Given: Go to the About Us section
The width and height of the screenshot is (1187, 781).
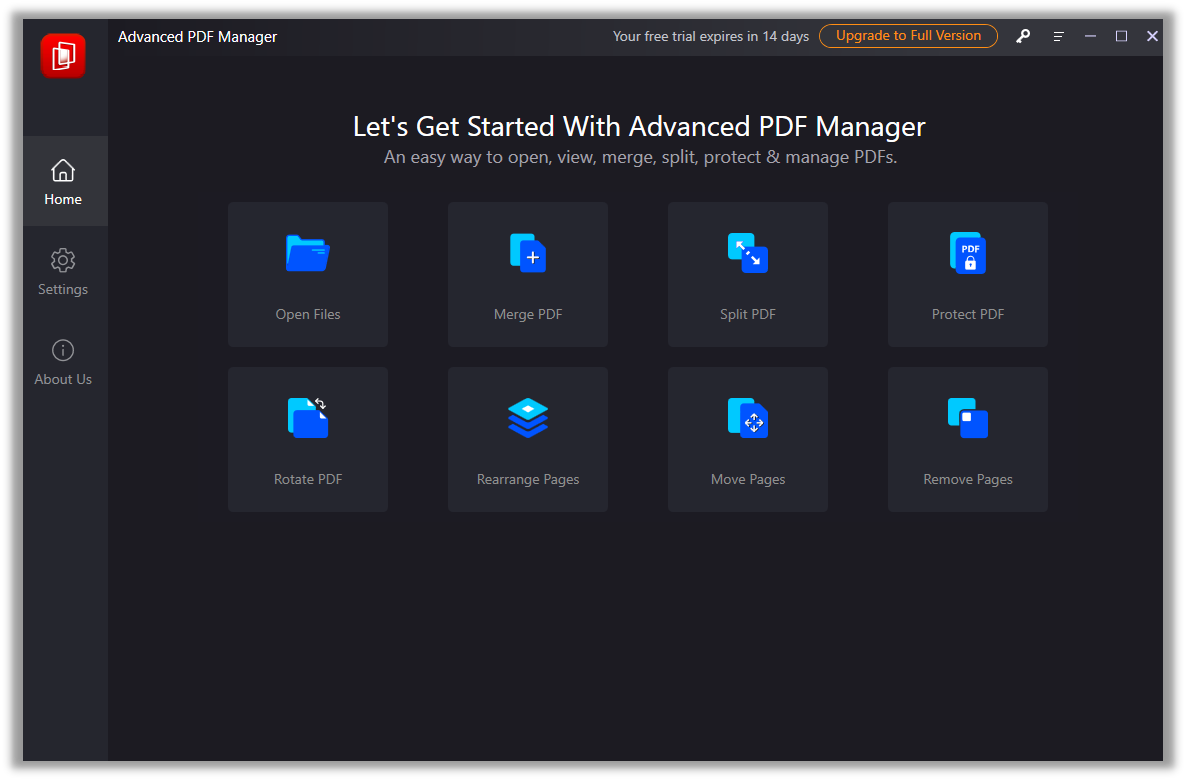Looking at the screenshot, I should click(x=63, y=362).
